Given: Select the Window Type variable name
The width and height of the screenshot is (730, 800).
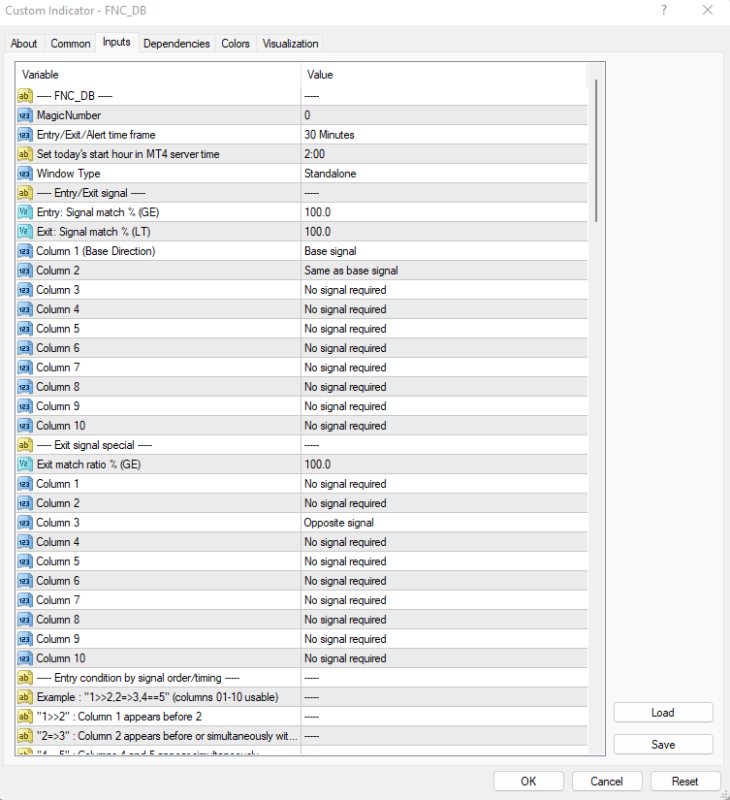Looking at the screenshot, I should pos(68,173).
